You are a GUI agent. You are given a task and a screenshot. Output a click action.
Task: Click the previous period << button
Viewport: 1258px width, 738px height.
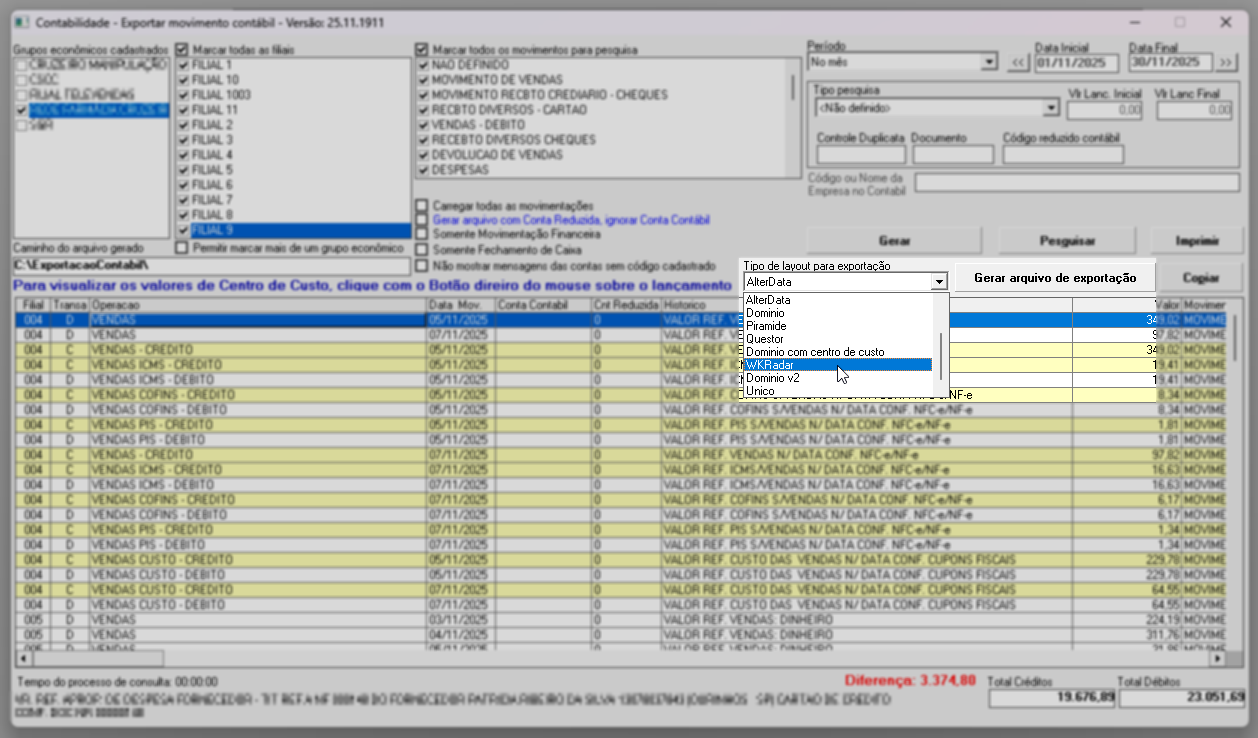1018,62
